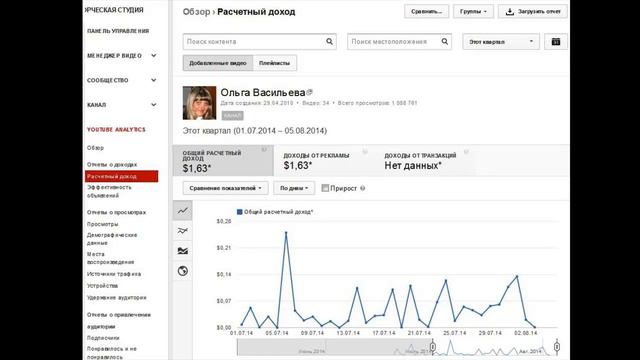Screen dimensions: 640x360
Task: Open Удержание аудитории report
Action: tap(116, 298)
